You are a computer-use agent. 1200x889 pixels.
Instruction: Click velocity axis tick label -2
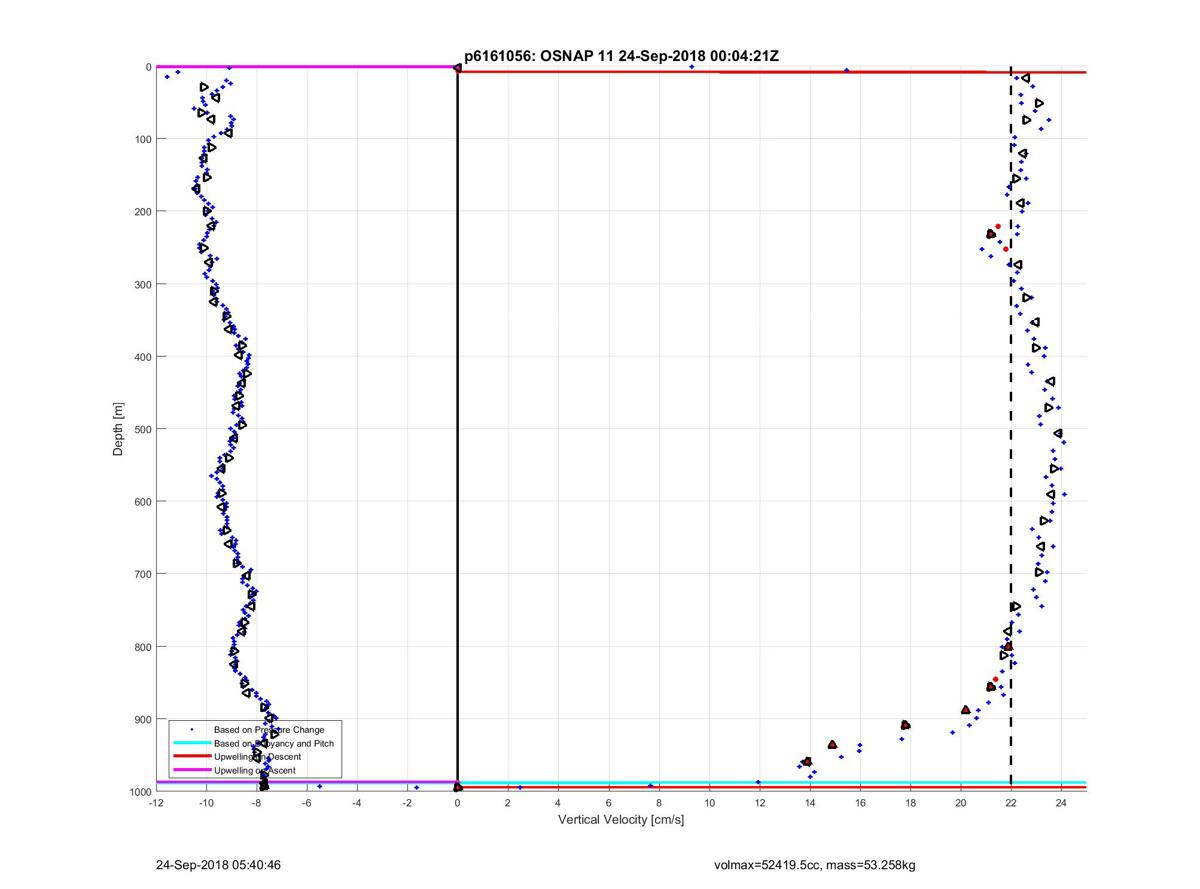tap(407, 803)
